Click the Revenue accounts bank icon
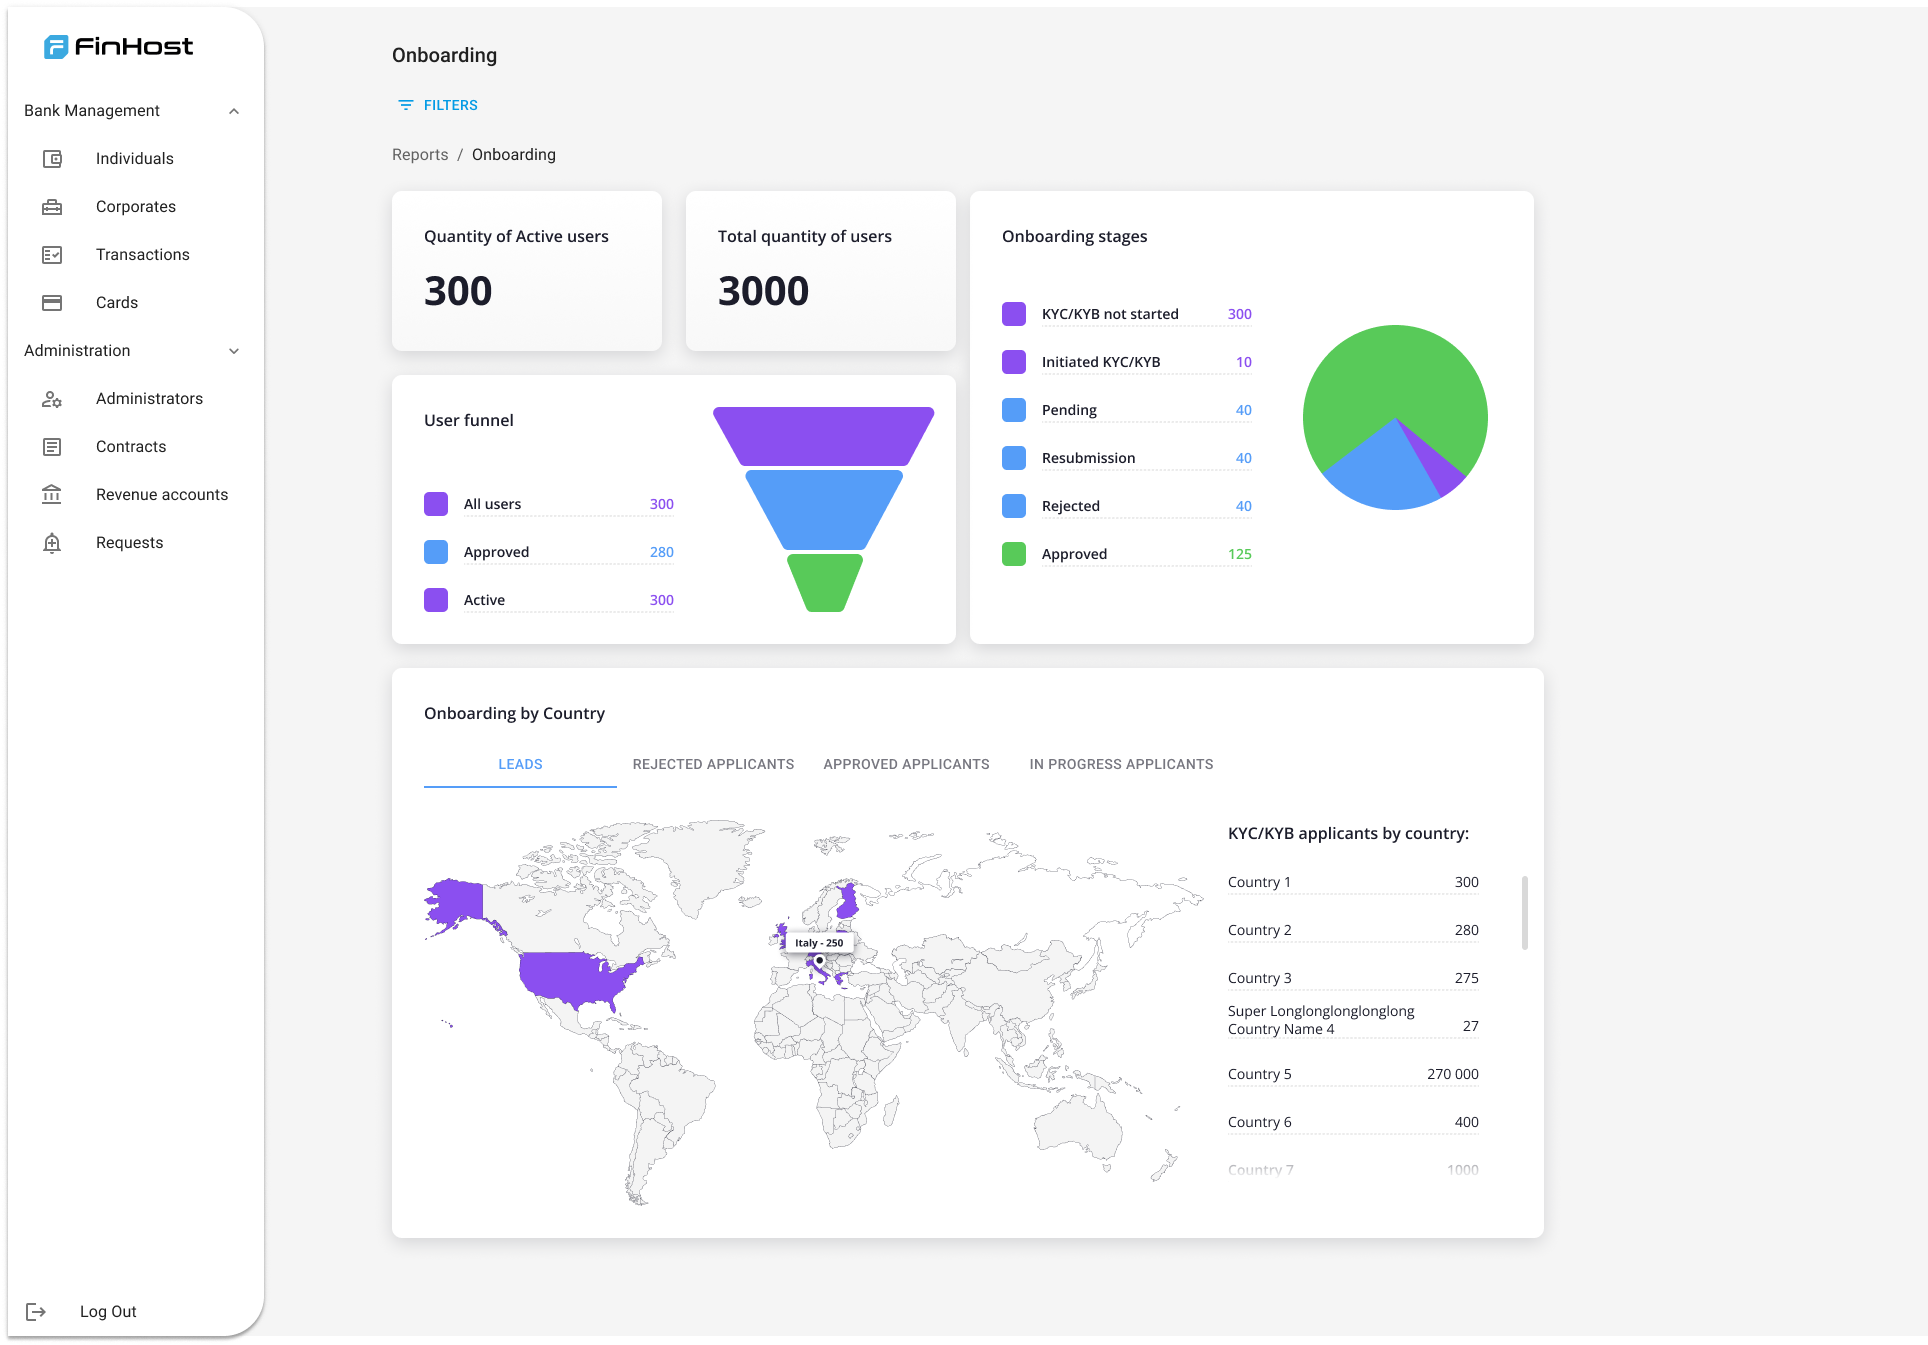1928x1345 pixels. tap(52, 495)
